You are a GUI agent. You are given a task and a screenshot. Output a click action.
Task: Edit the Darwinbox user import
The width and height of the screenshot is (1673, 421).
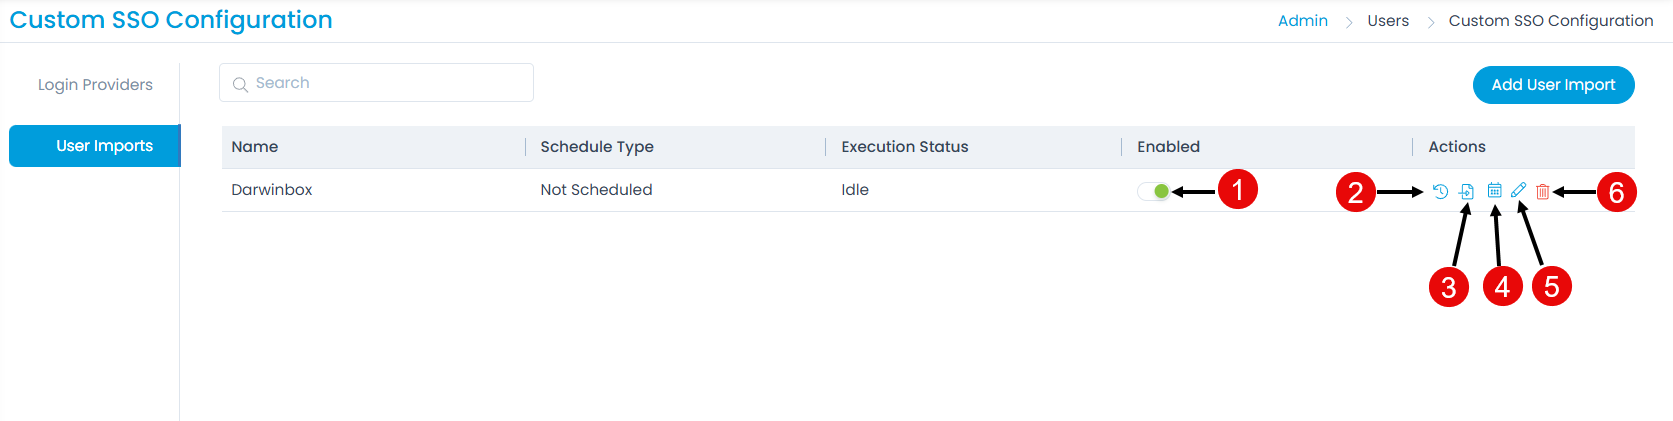[x=1518, y=190]
